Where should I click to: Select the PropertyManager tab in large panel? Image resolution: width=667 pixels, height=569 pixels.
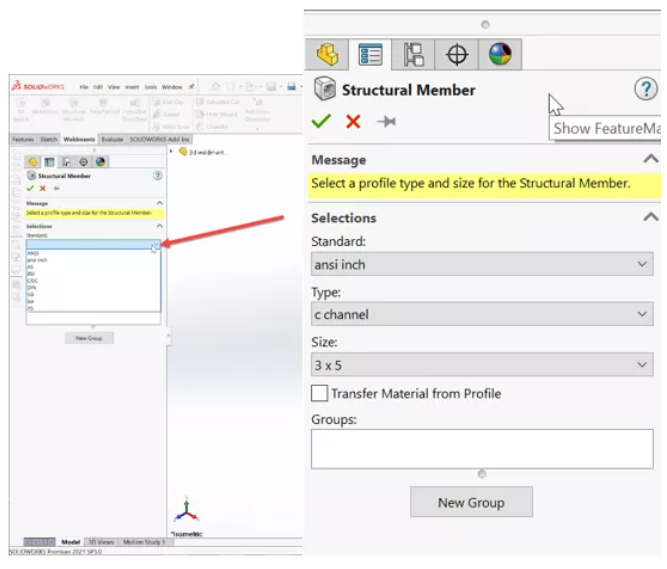pyautogui.click(x=370, y=54)
